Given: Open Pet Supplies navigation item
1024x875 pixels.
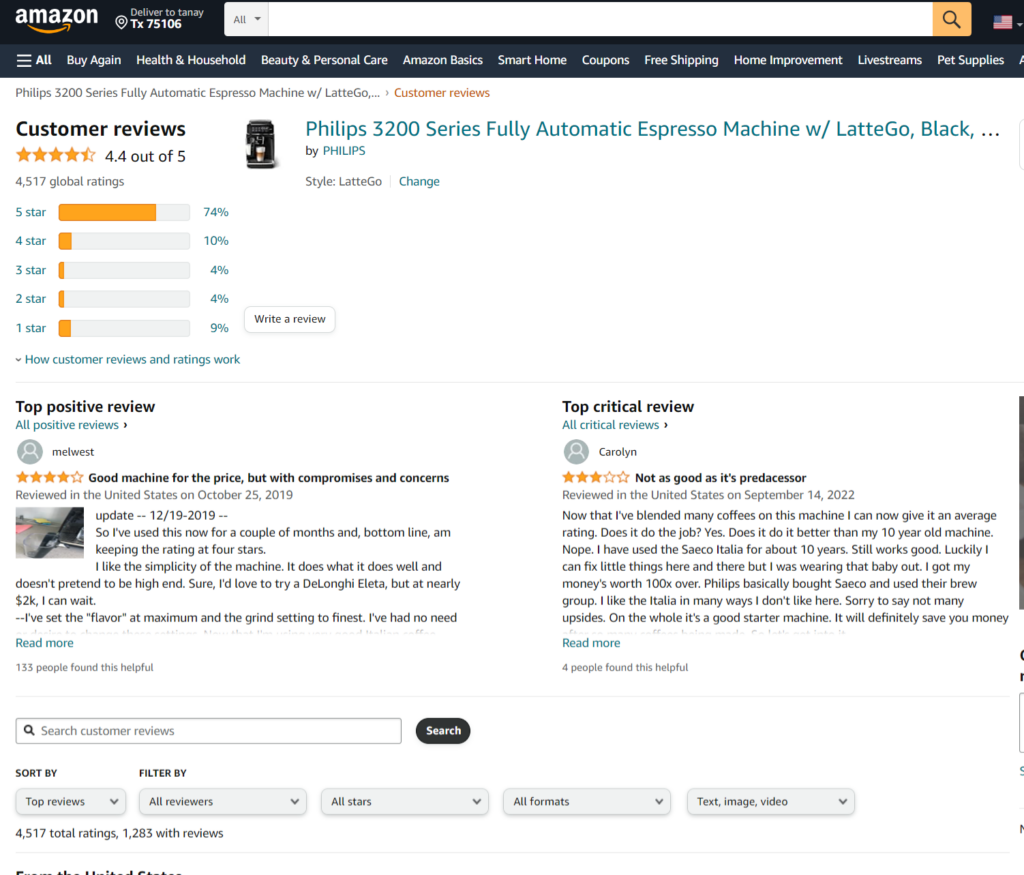Looking at the screenshot, I should 970,60.
